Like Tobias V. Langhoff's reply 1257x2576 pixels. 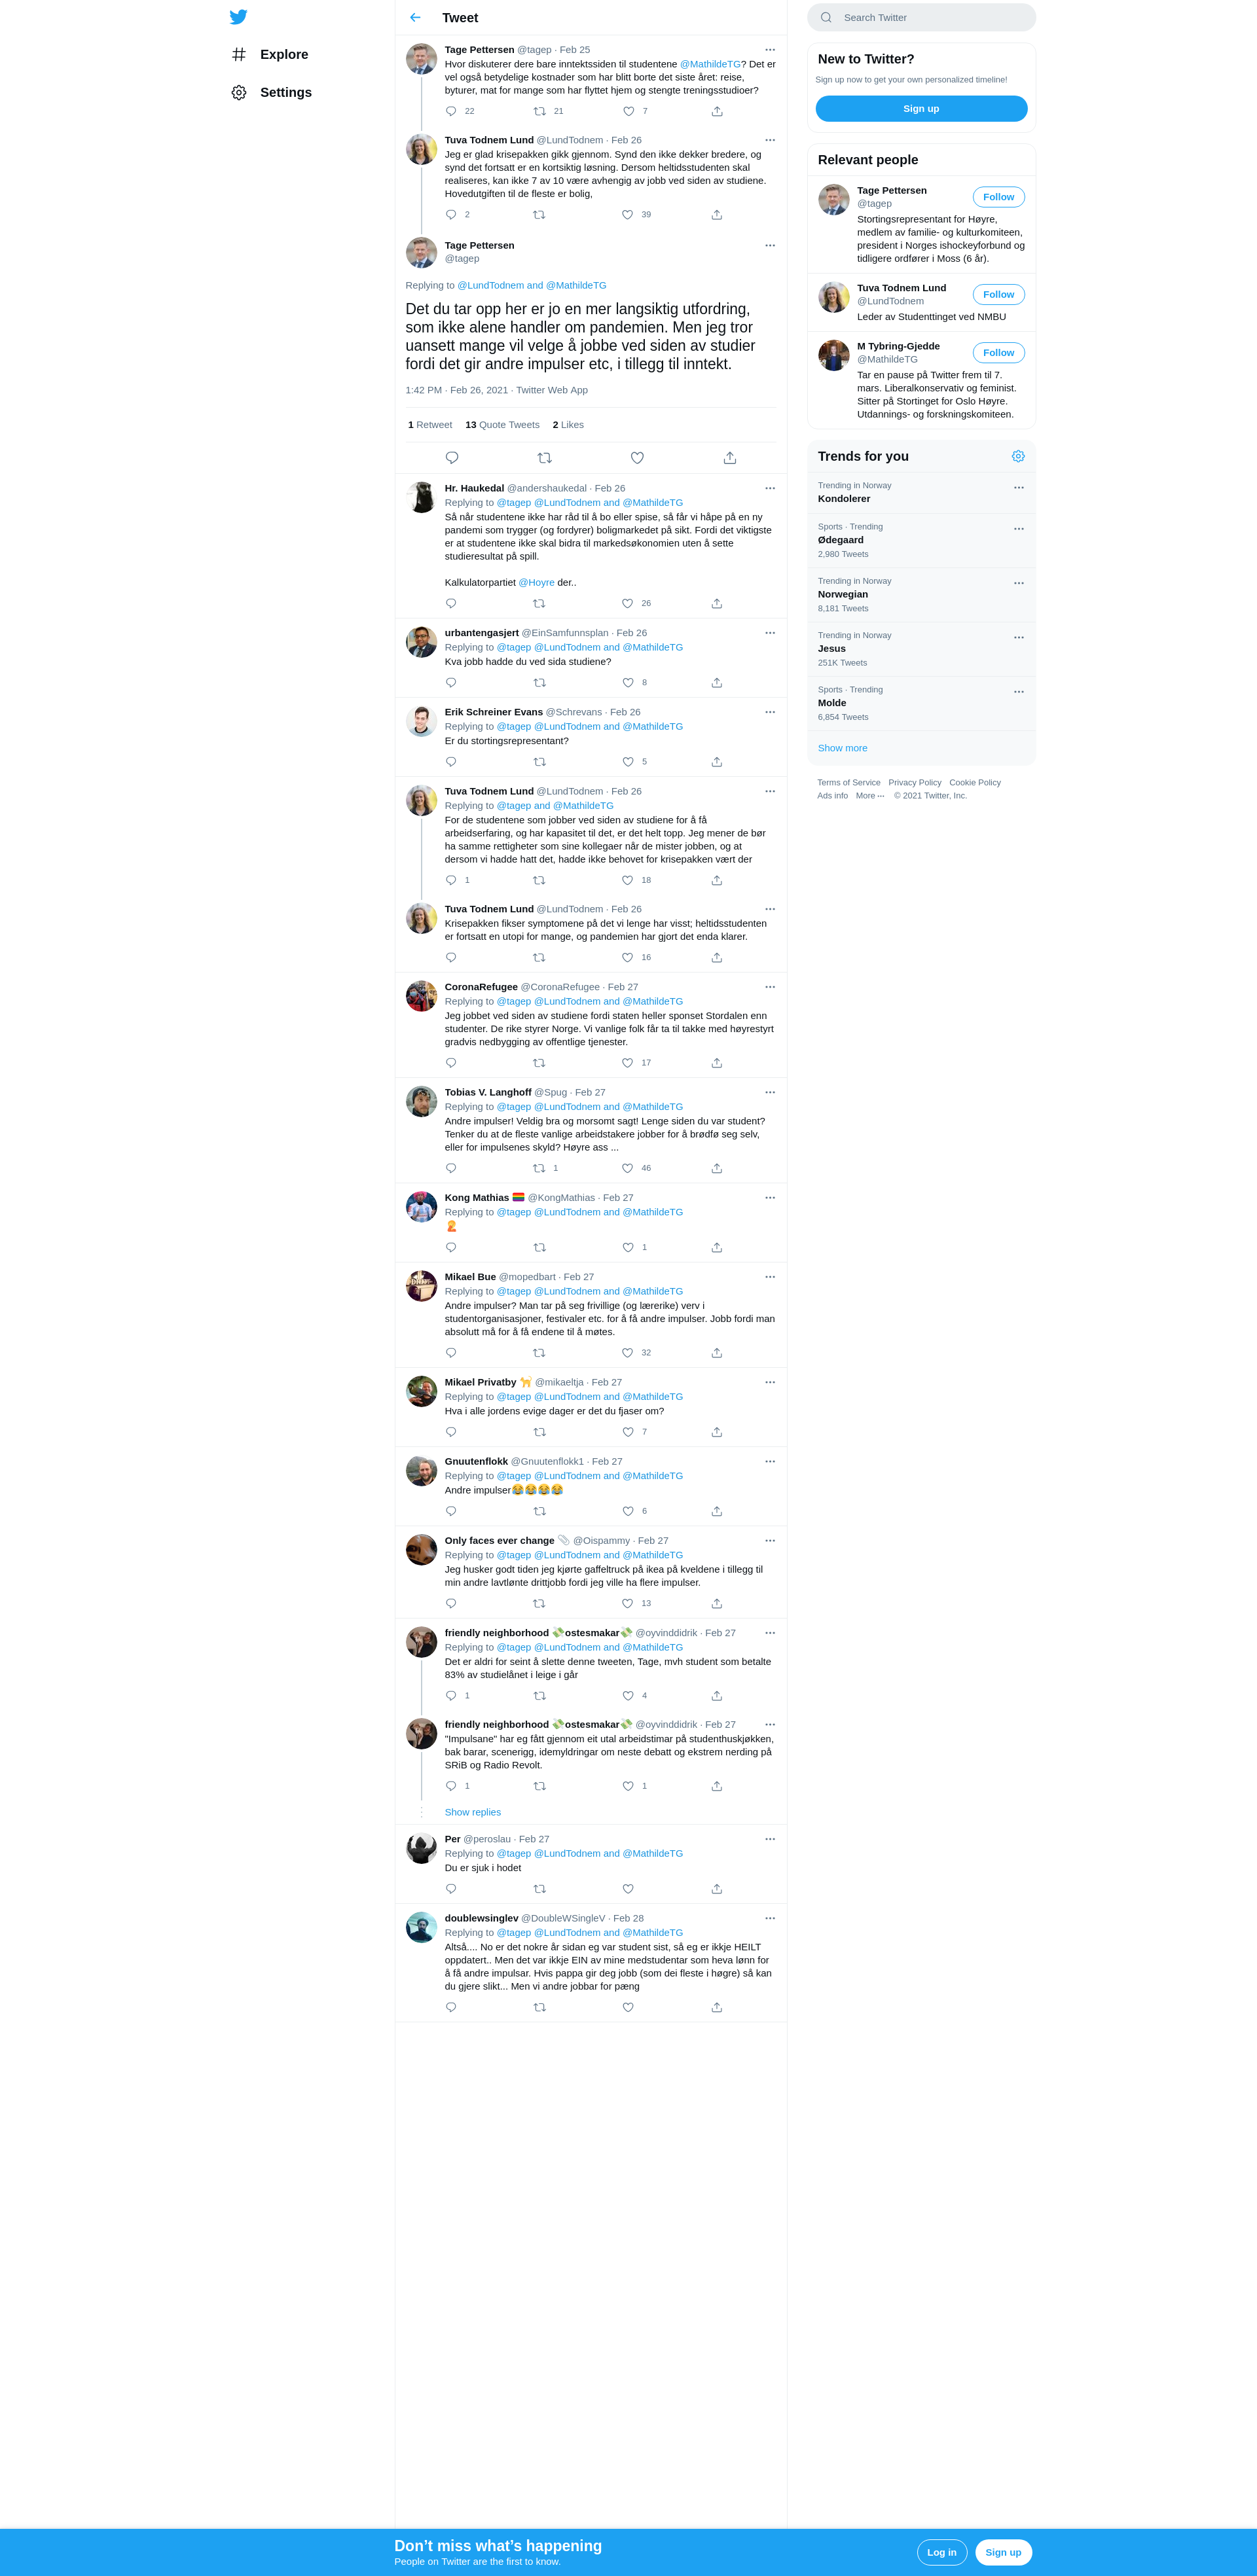(628, 1168)
